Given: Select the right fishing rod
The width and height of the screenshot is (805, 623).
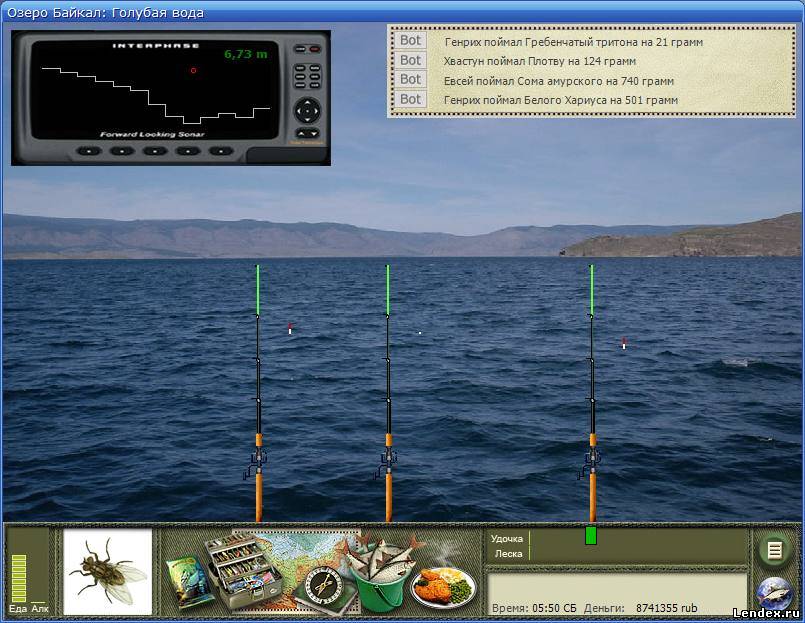Looking at the screenshot, I should [592, 420].
